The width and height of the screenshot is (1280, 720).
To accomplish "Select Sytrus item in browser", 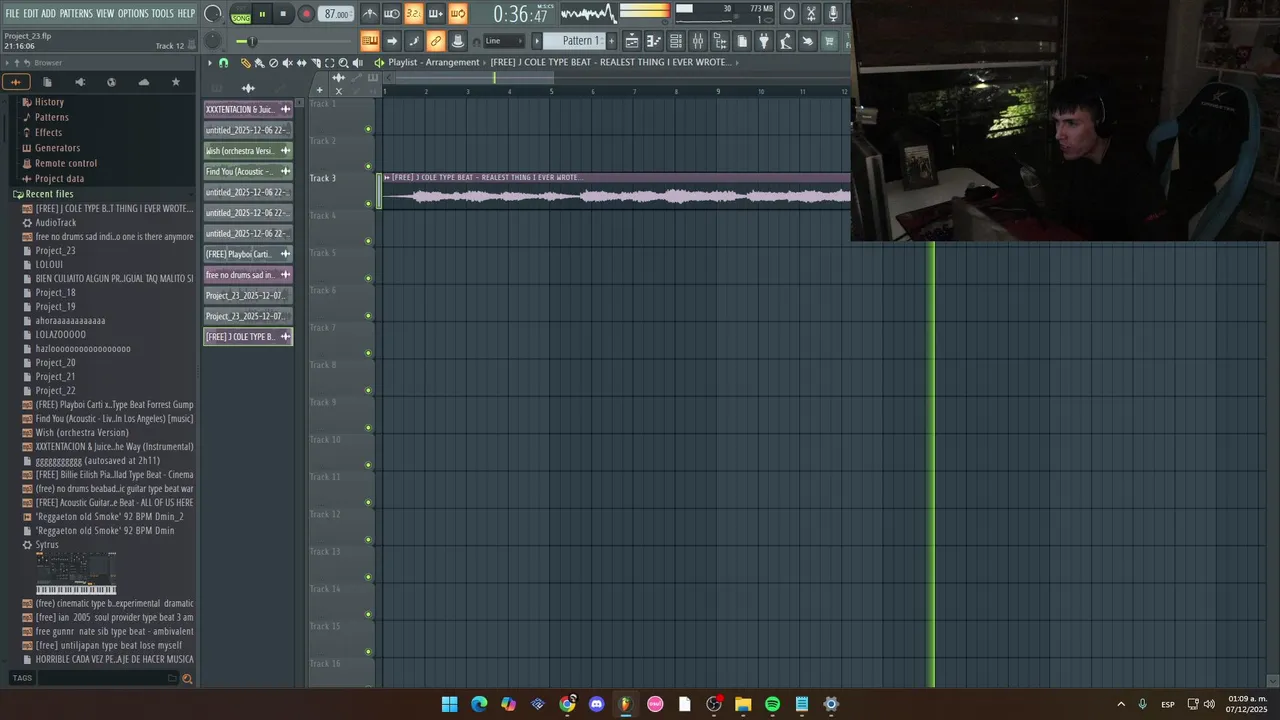I will click(x=47, y=545).
